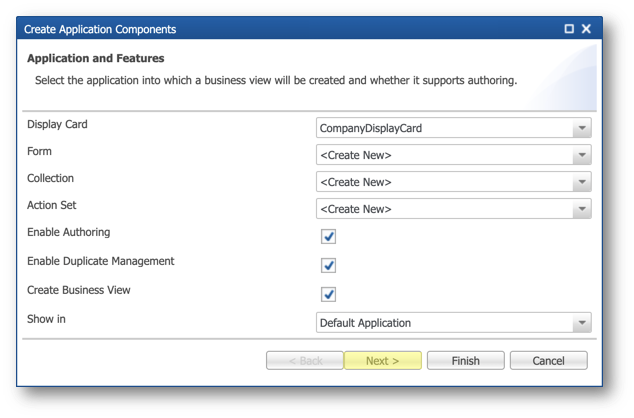Cancel the wizard dialog
This screenshot has height=418, width=634.
(x=549, y=360)
